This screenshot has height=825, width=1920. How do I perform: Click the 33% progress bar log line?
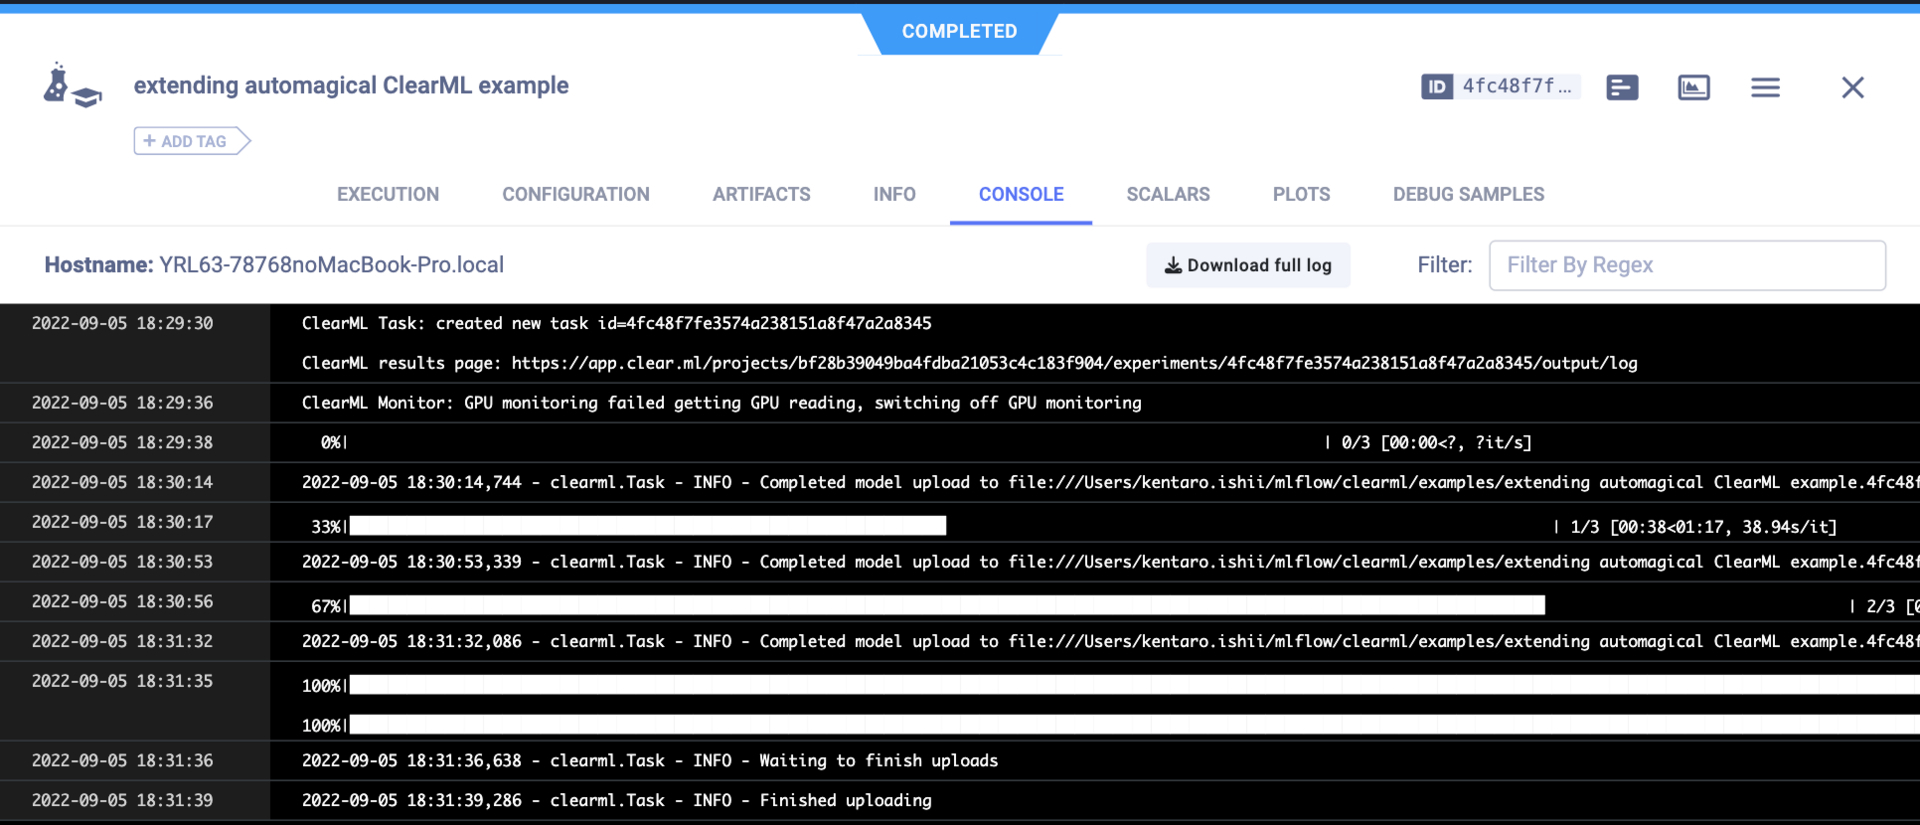click(x=1075, y=526)
